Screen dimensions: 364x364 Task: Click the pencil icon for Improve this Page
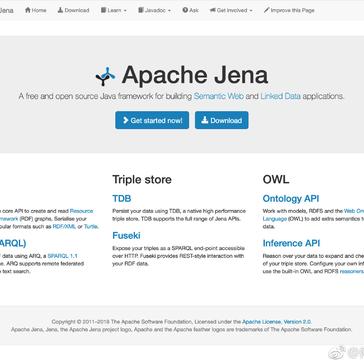click(266, 10)
